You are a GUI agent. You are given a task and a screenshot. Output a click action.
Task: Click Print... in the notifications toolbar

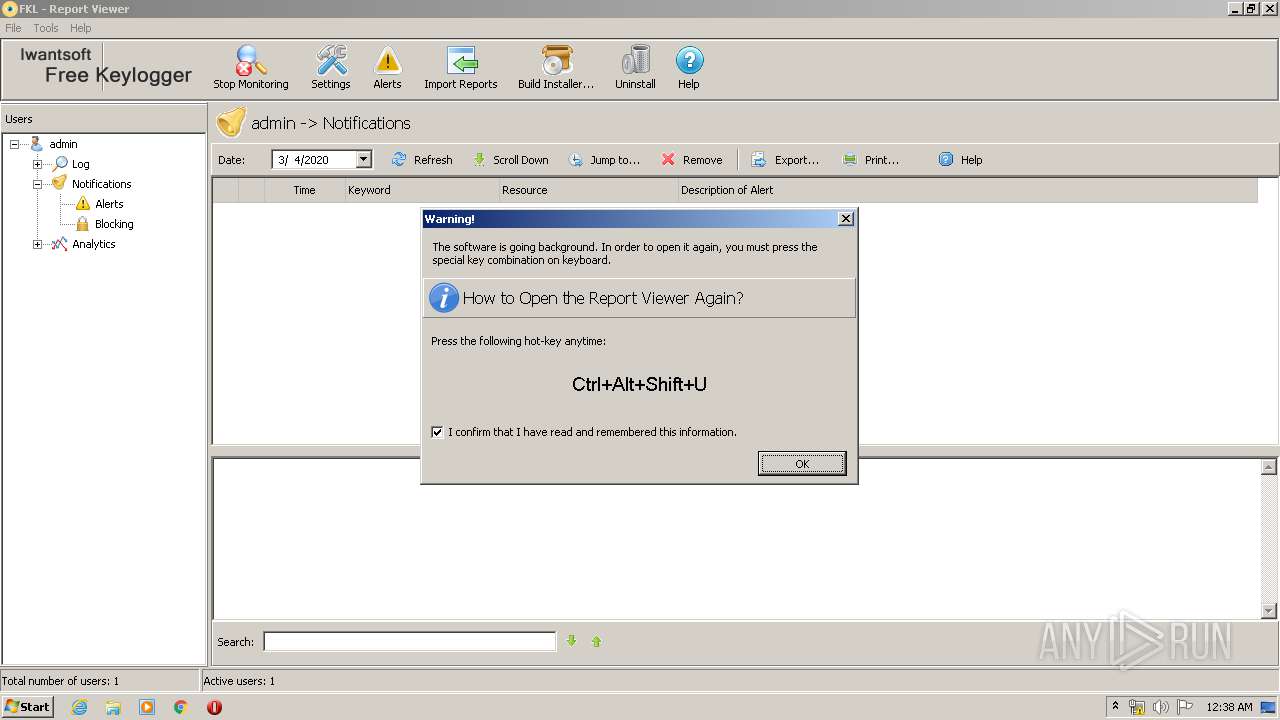point(871,160)
